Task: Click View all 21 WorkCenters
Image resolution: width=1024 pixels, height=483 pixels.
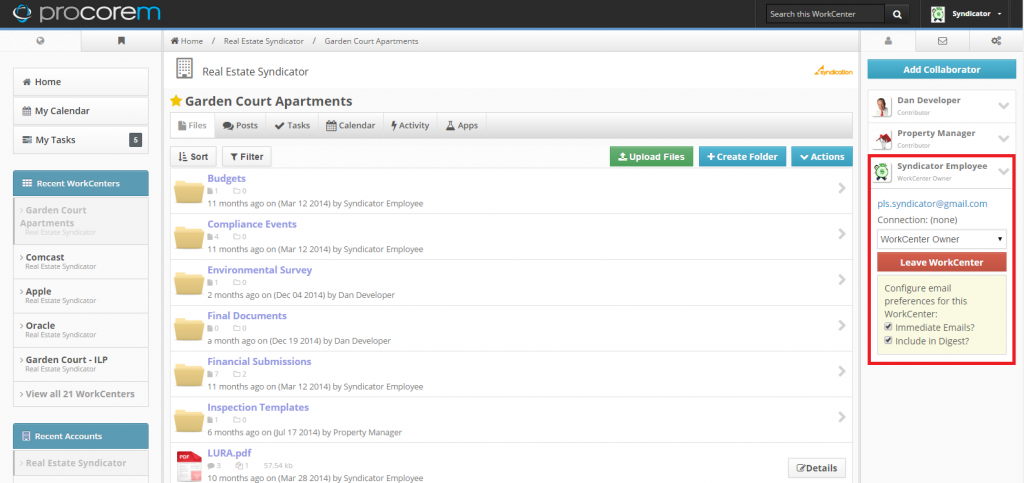Action: [81, 394]
